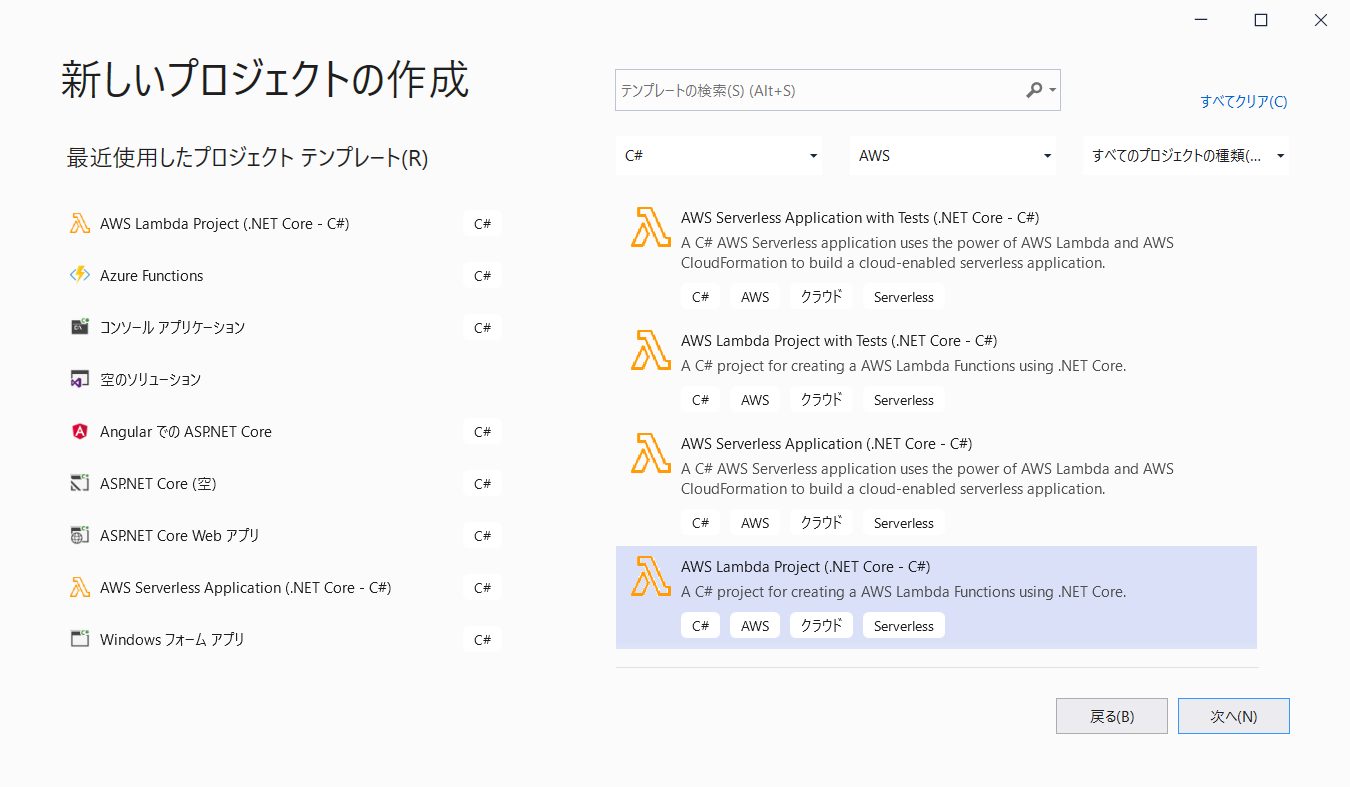Click the C# tag beside Azure Functions

click(482, 276)
